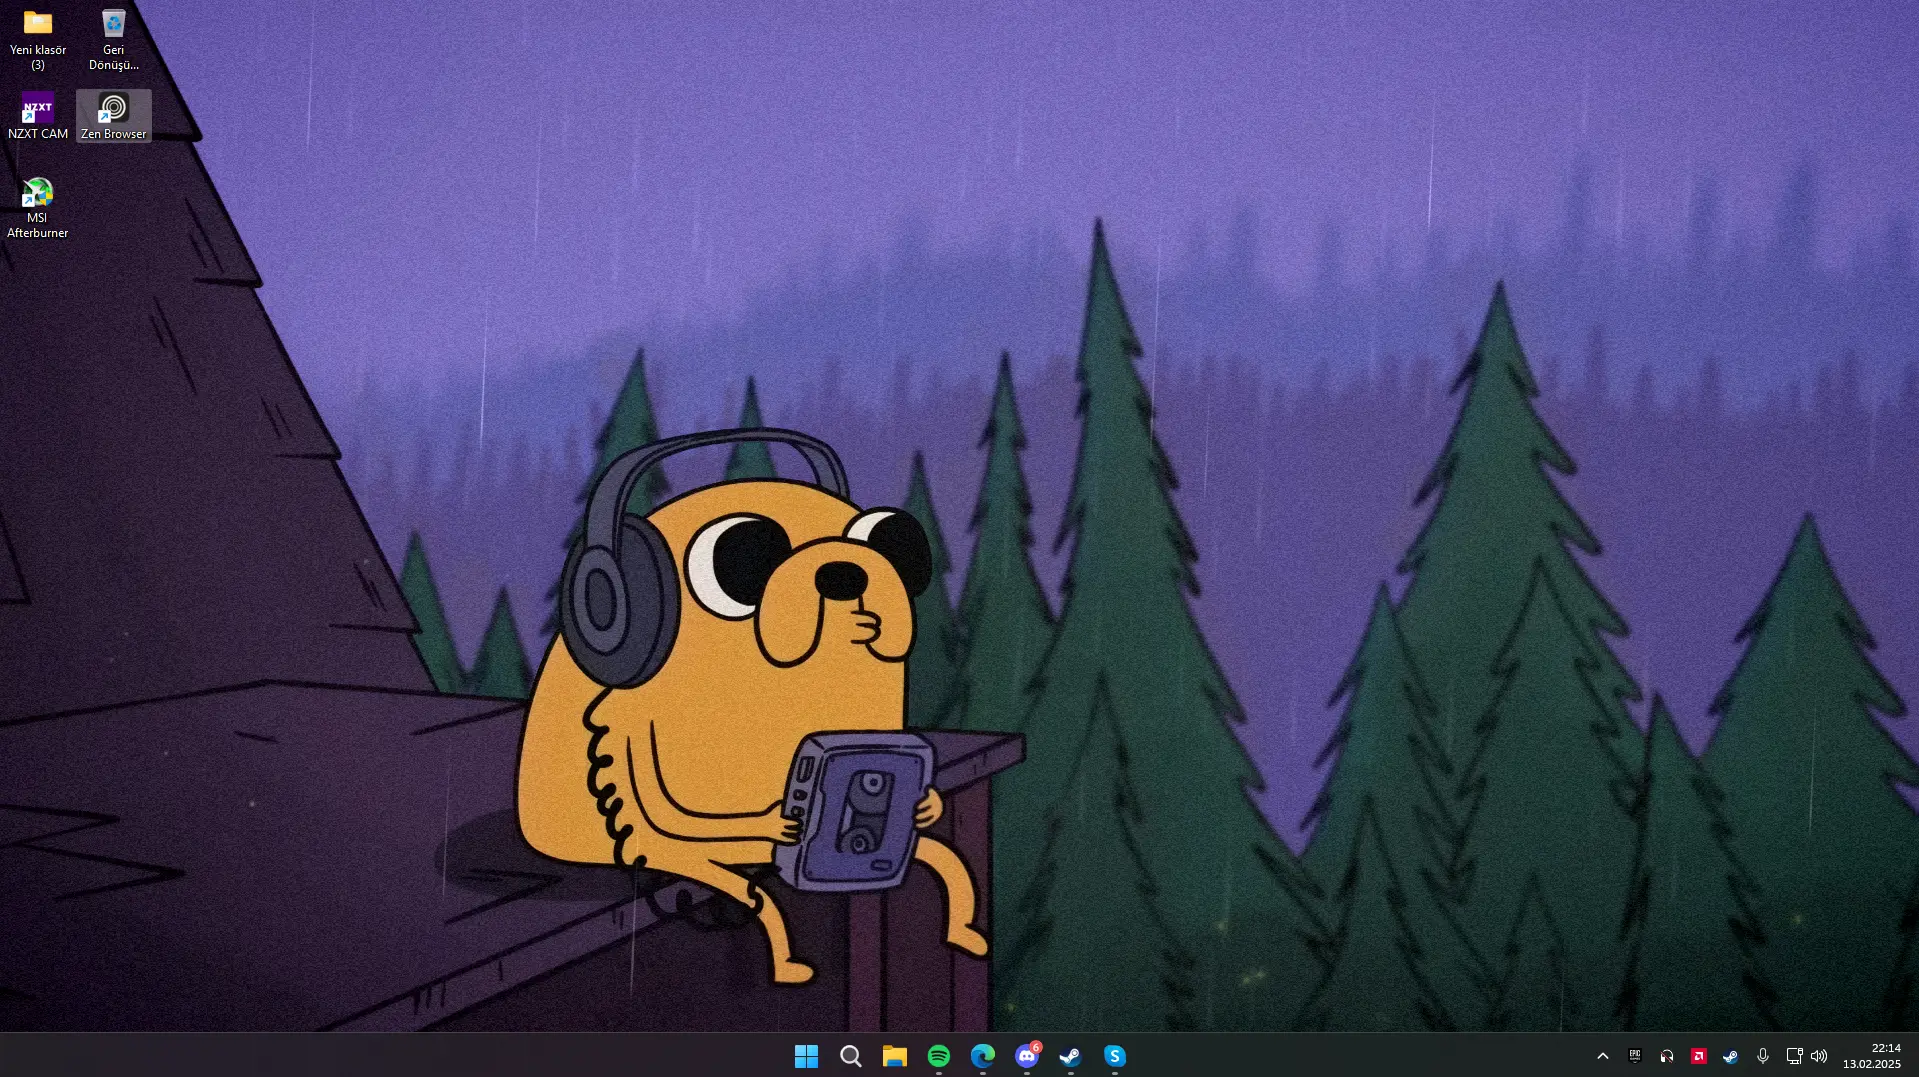Click the microphone tray icon

point(1763,1056)
